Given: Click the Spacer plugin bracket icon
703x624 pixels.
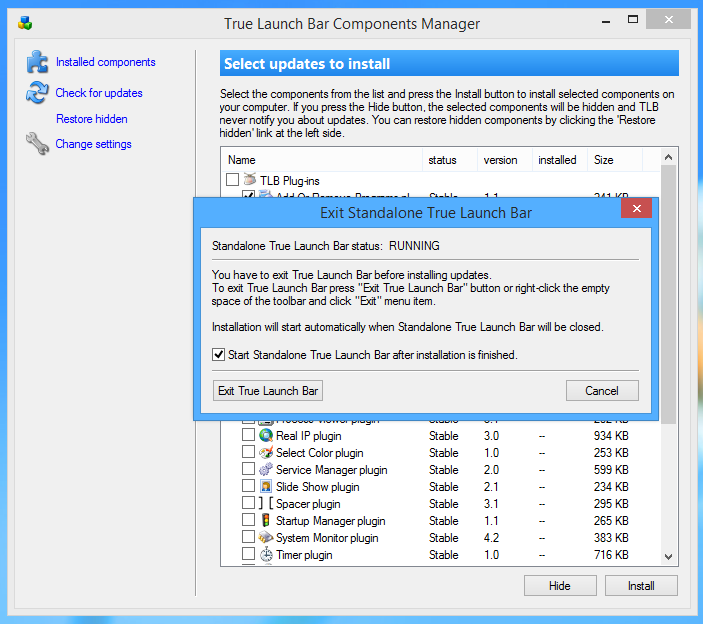Looking at the screenshot, I should point(266,503).
